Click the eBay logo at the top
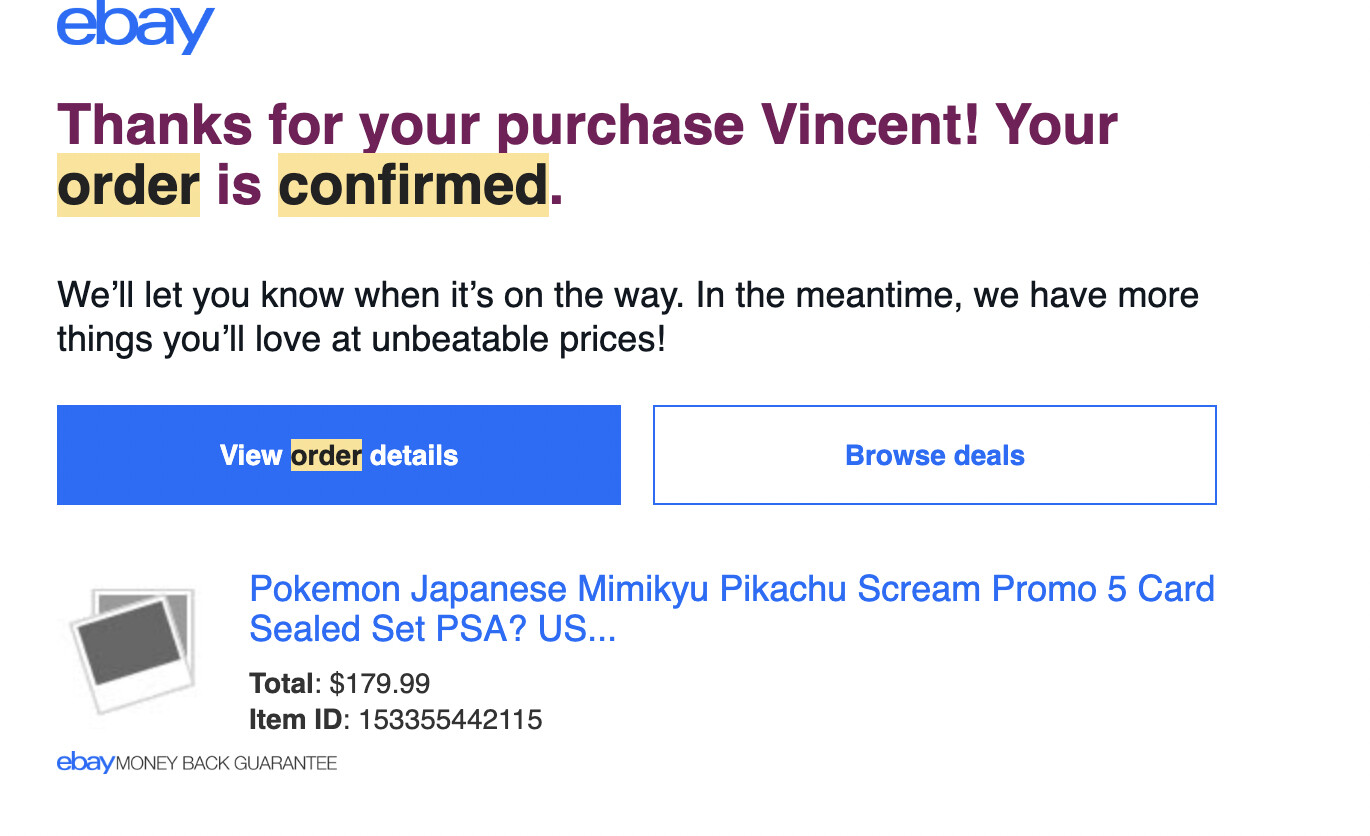1370x836 pixels. point(136,27)
